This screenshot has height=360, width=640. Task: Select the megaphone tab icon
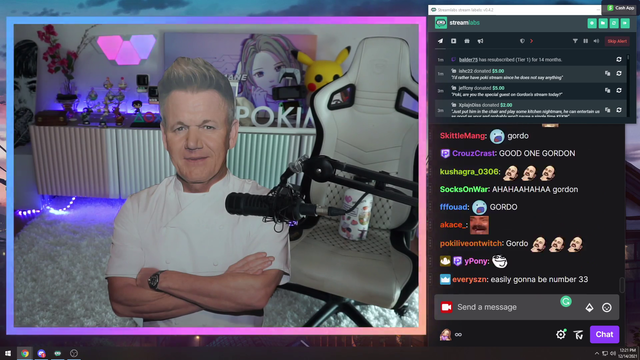pos(480,41)
